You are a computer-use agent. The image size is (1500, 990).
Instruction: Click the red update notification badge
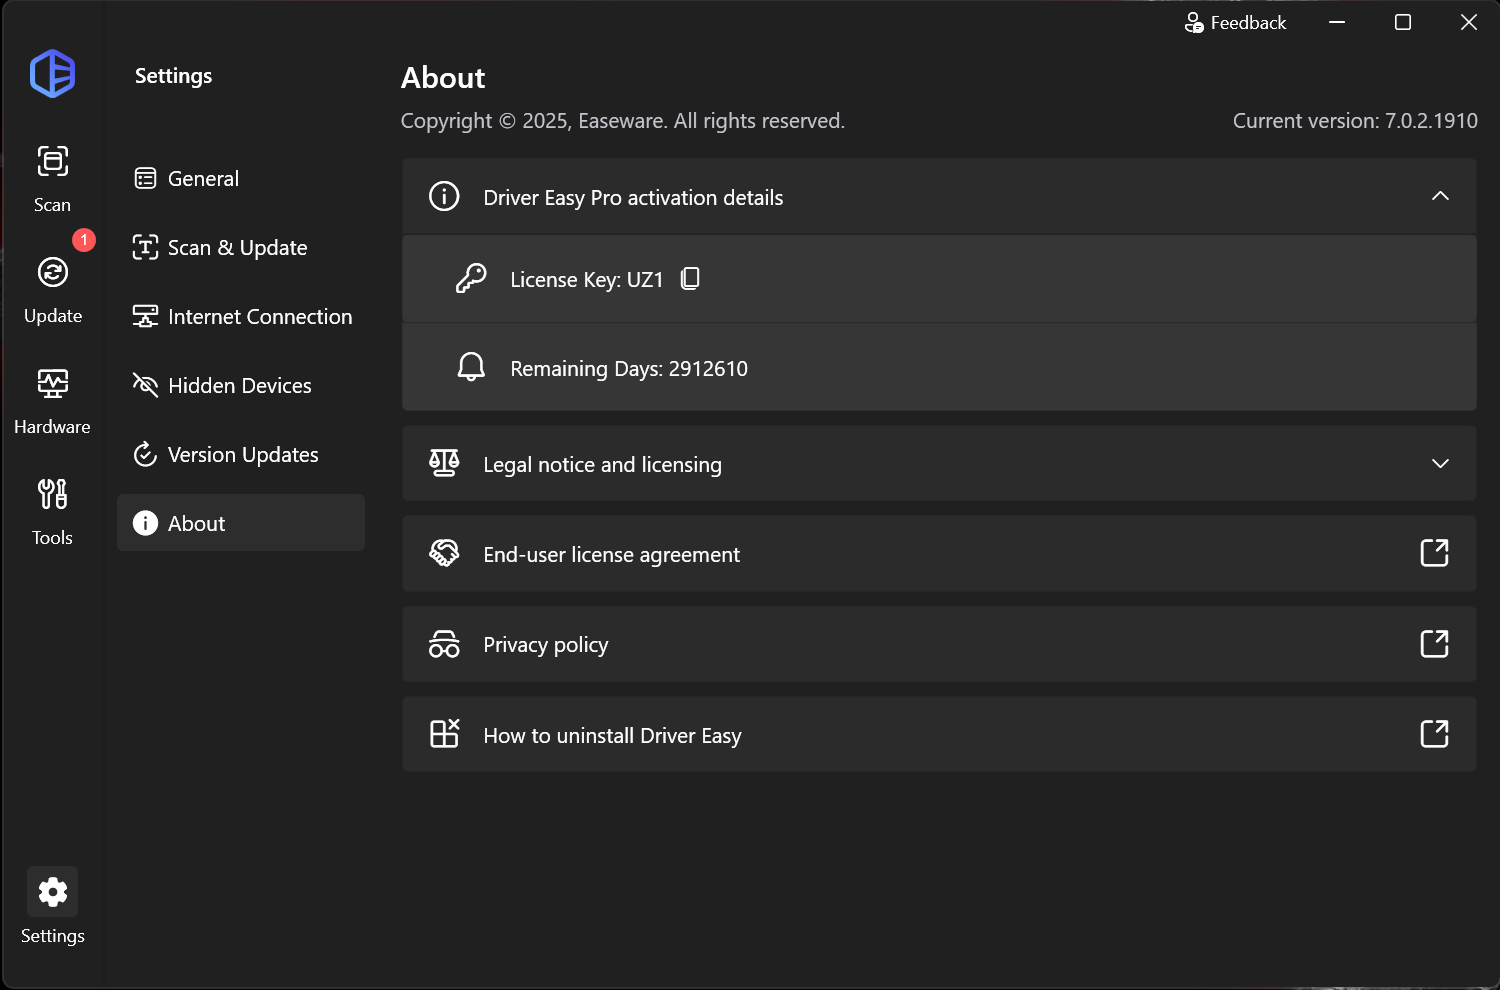(x=84, y=240)
